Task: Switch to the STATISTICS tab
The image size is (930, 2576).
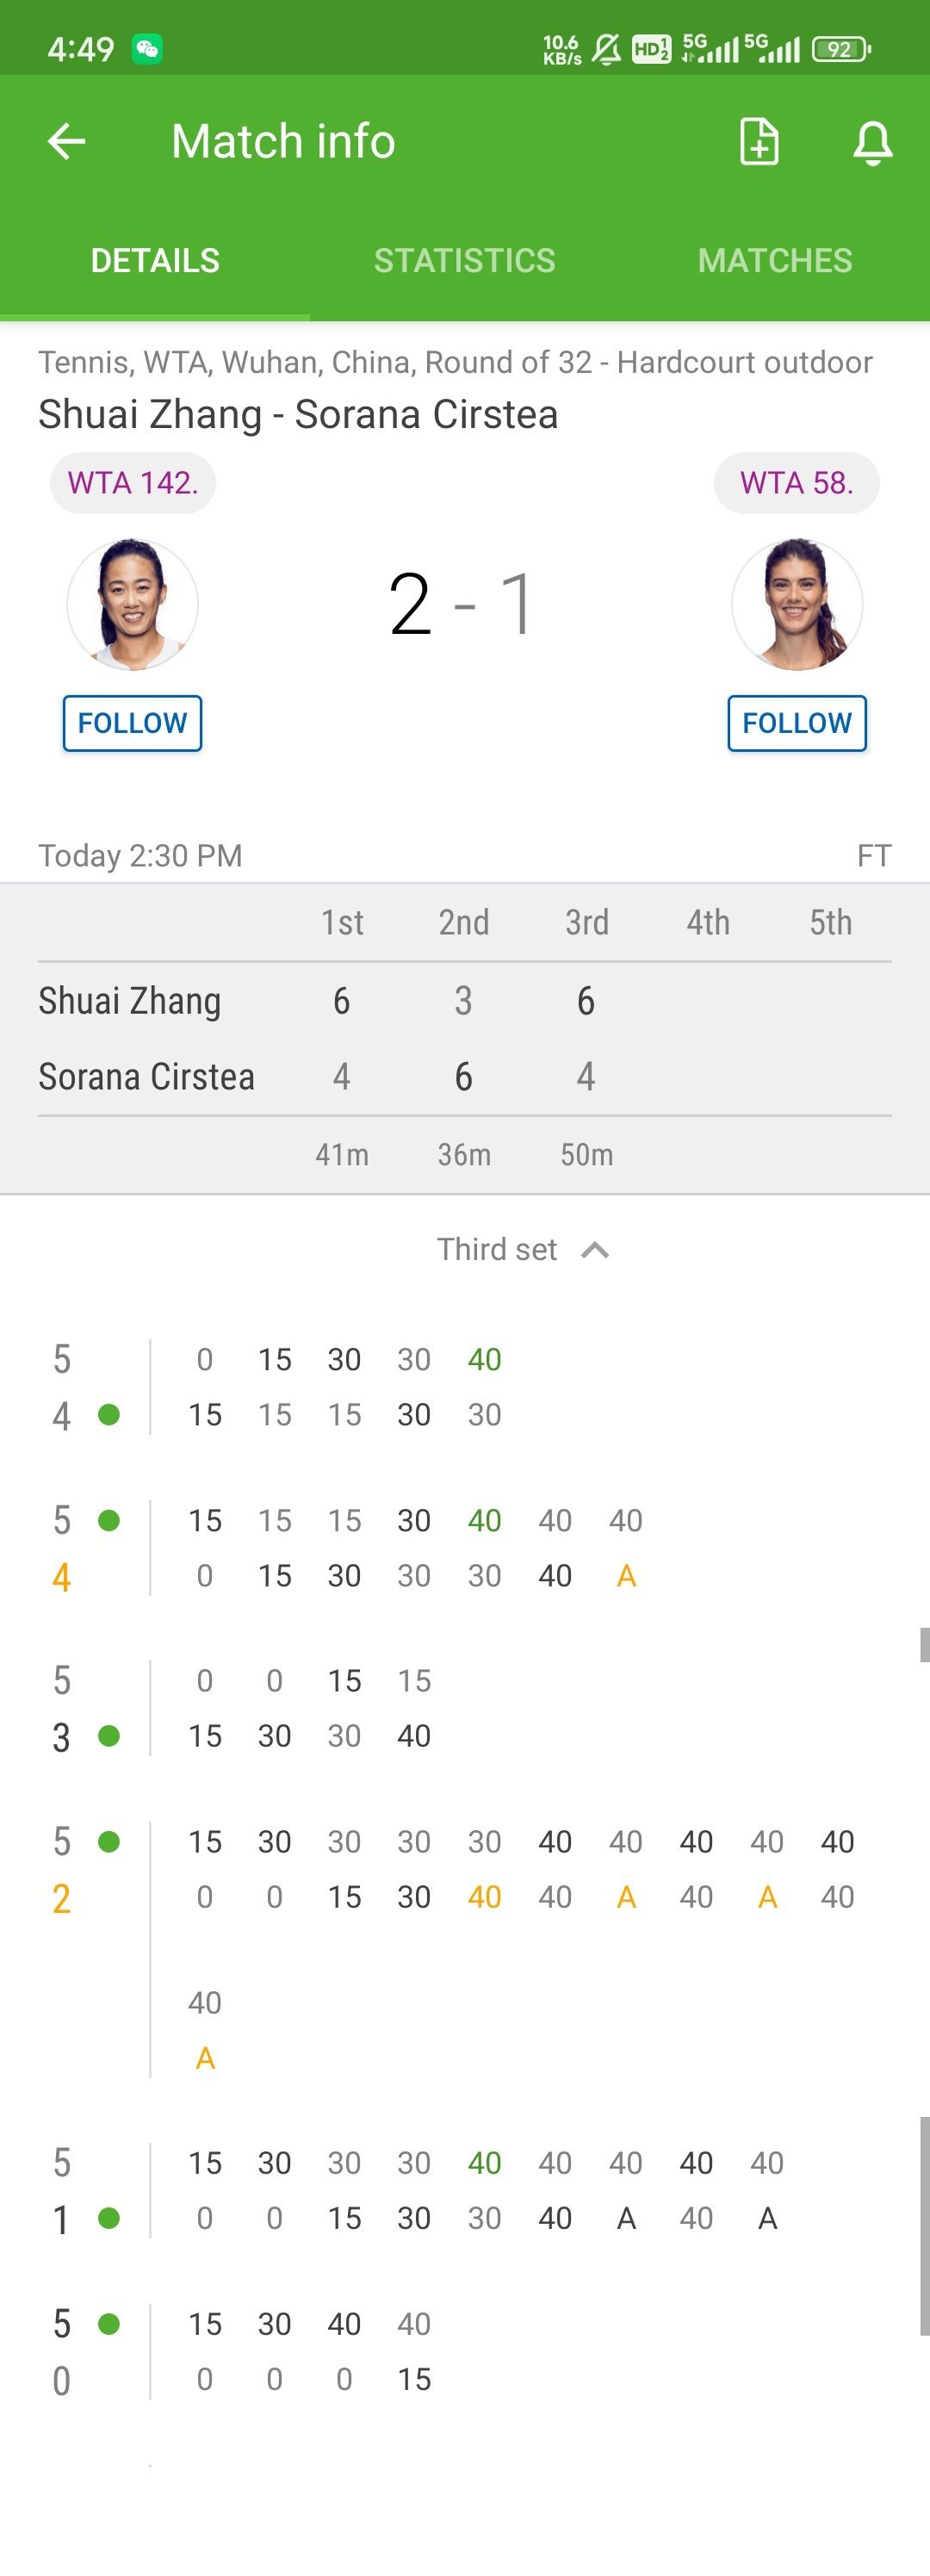Action: point(464,260)
